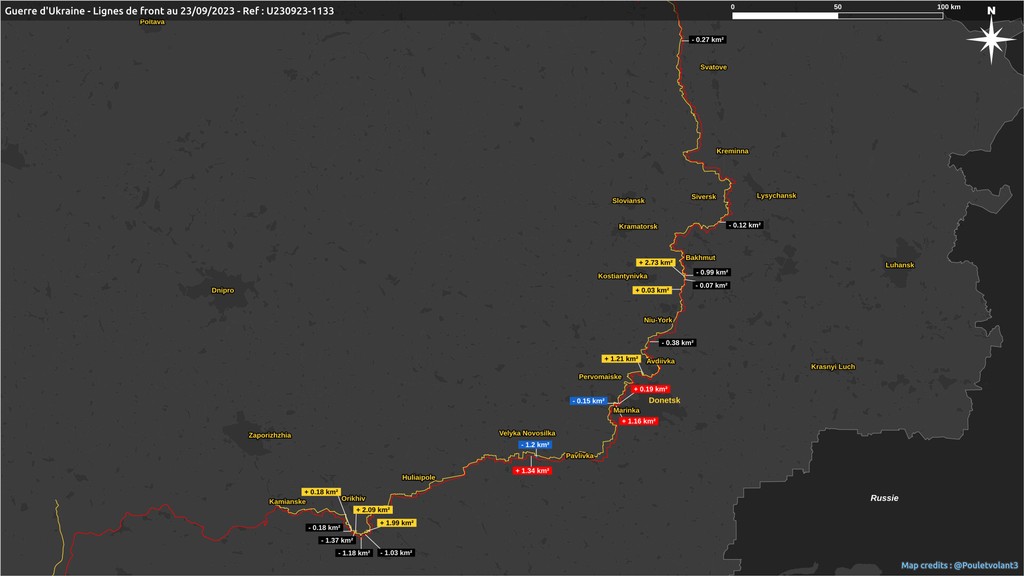Click the - 0.38 km² black tag
Viewport: 1024px width, 576px height.
coord(677,343)
